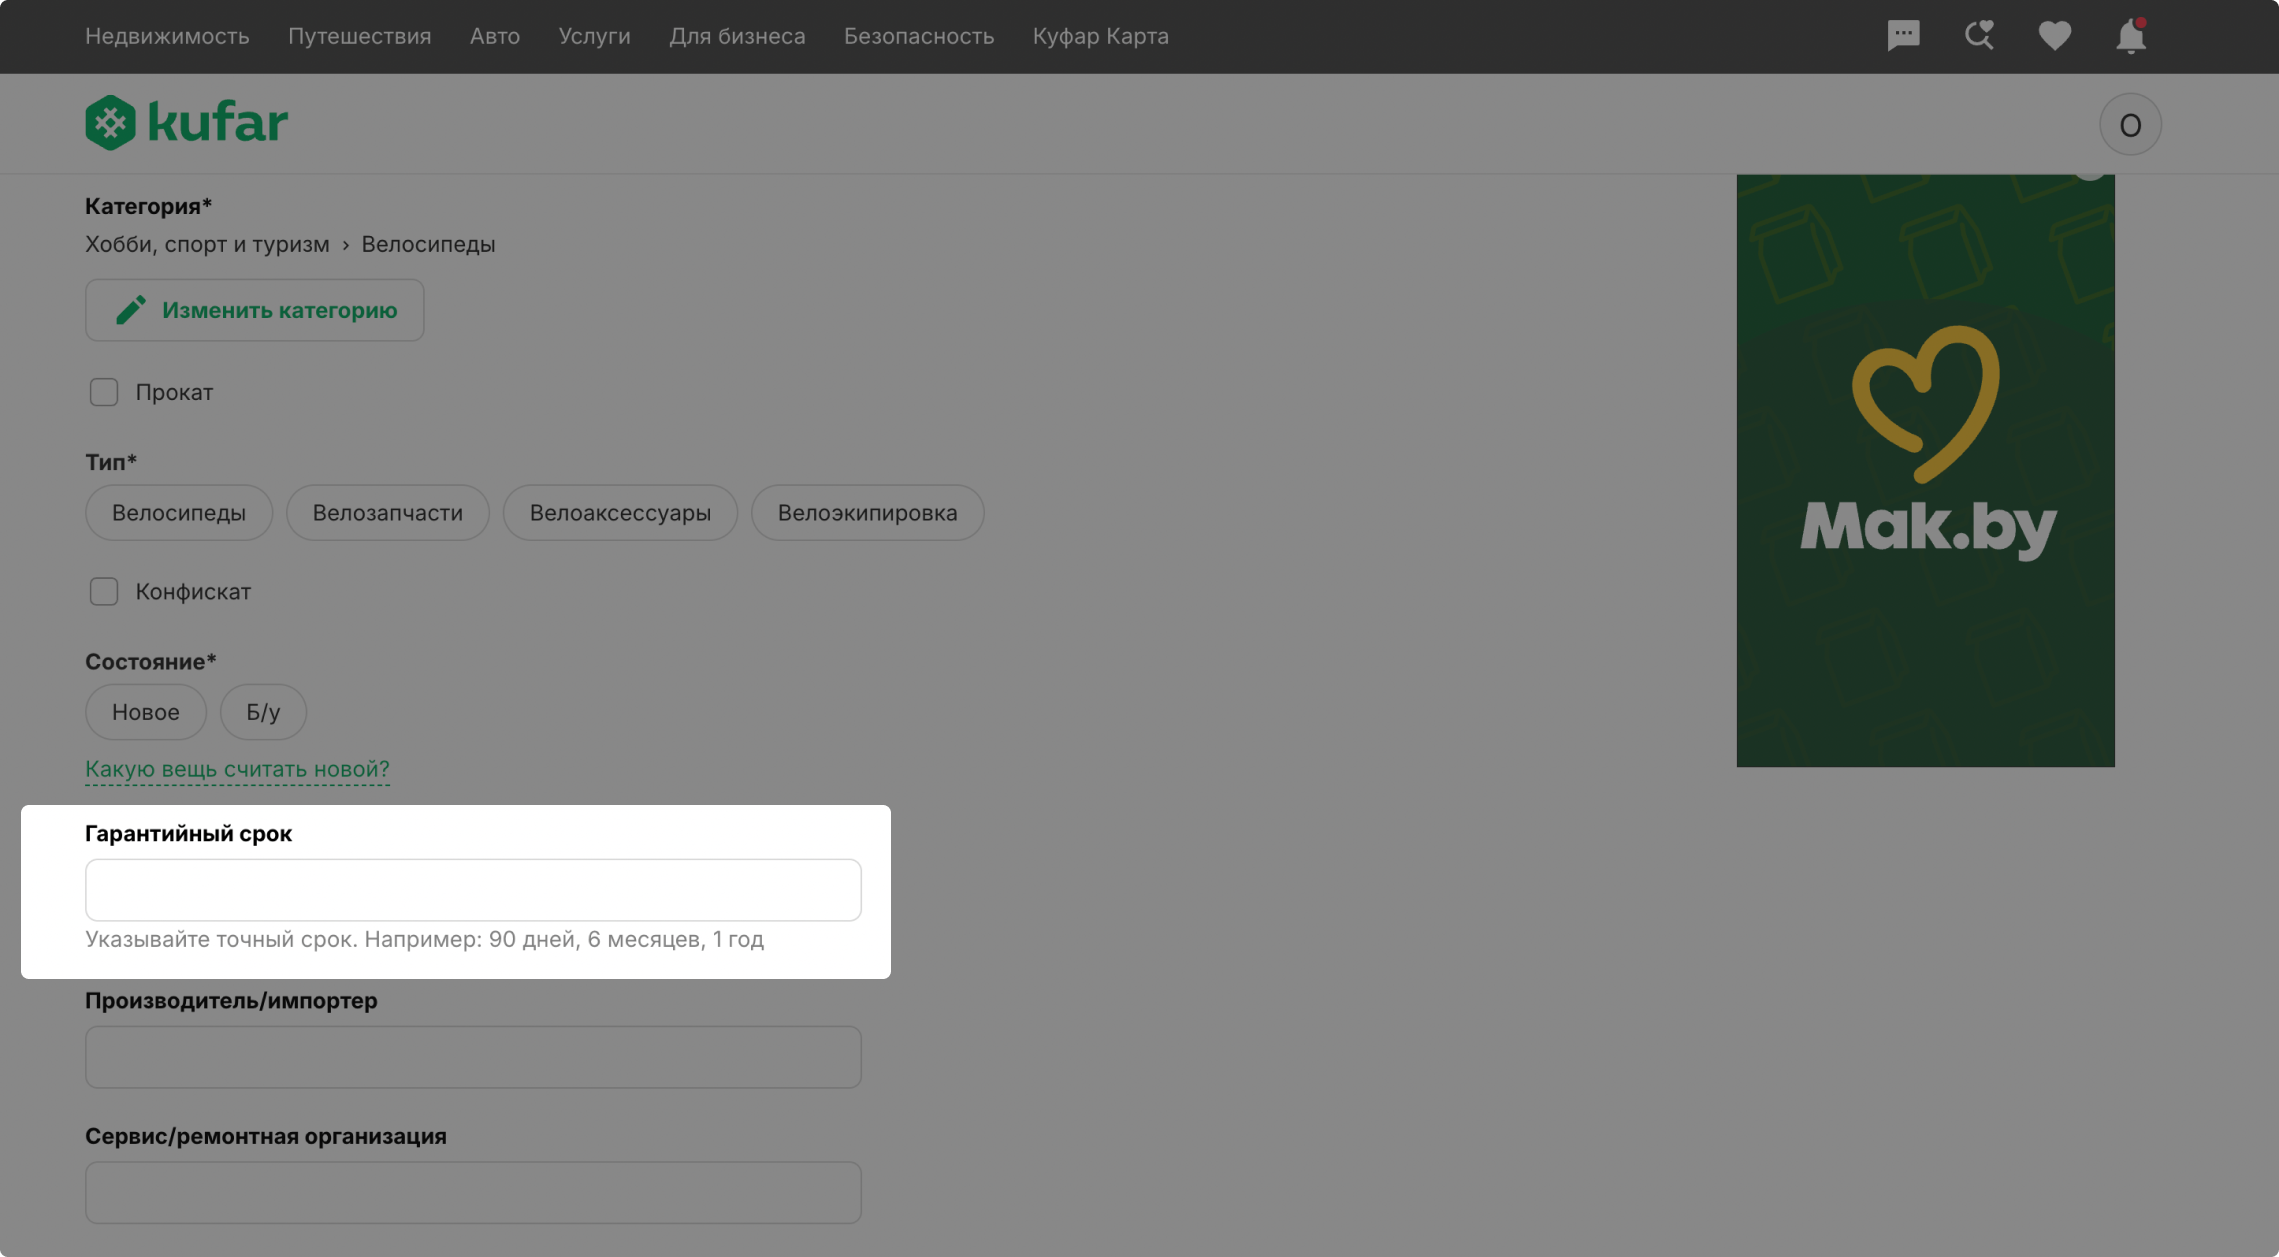Open the 'Какую вещь считать новой?' link
The image size is (2279, 1257).
(237, 769)
